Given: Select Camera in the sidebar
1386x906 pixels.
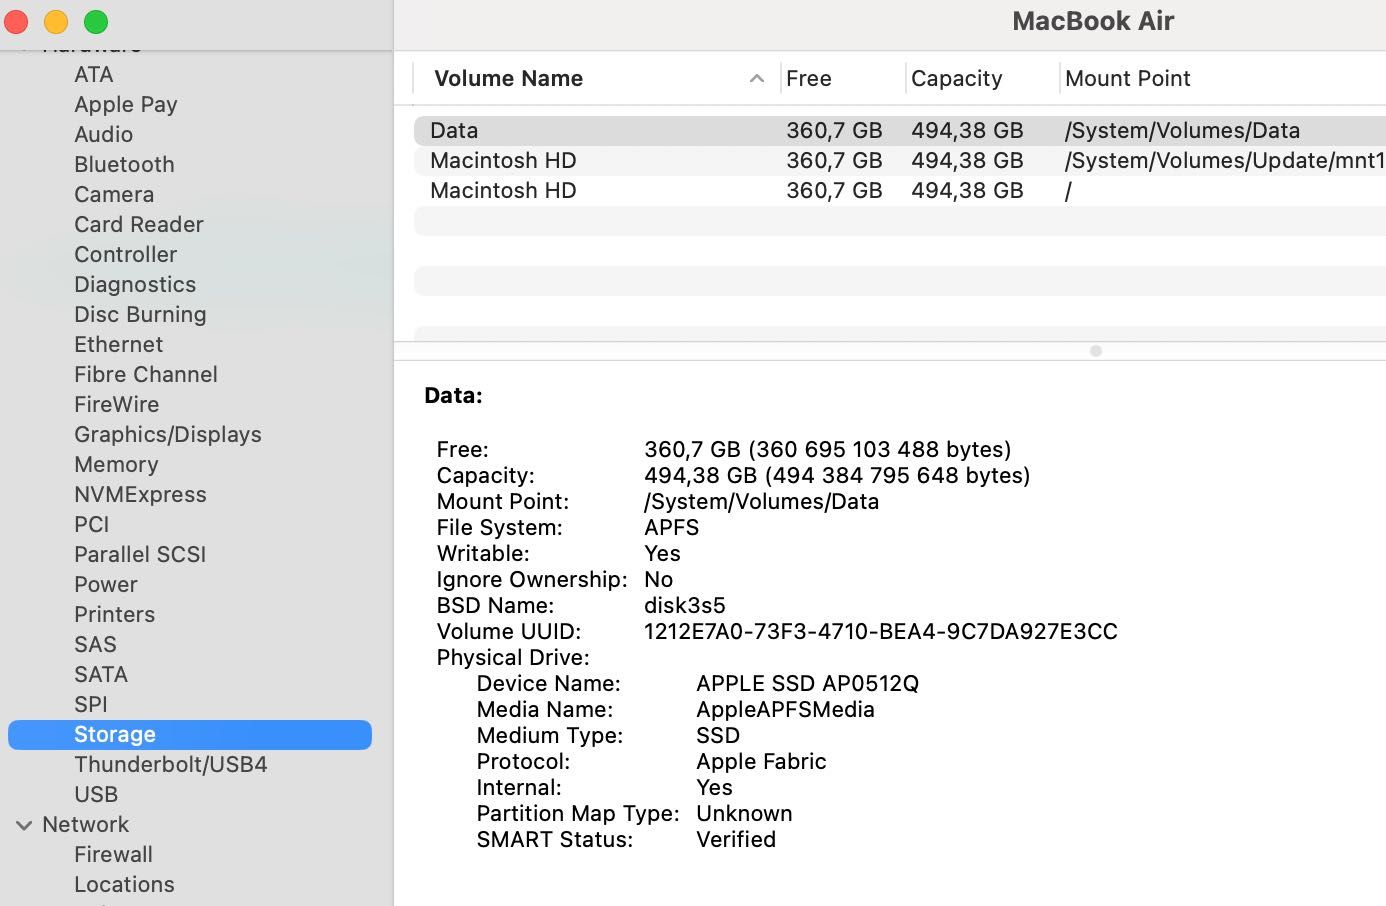Looking at the screenshot, I should [x=114, y=194].
